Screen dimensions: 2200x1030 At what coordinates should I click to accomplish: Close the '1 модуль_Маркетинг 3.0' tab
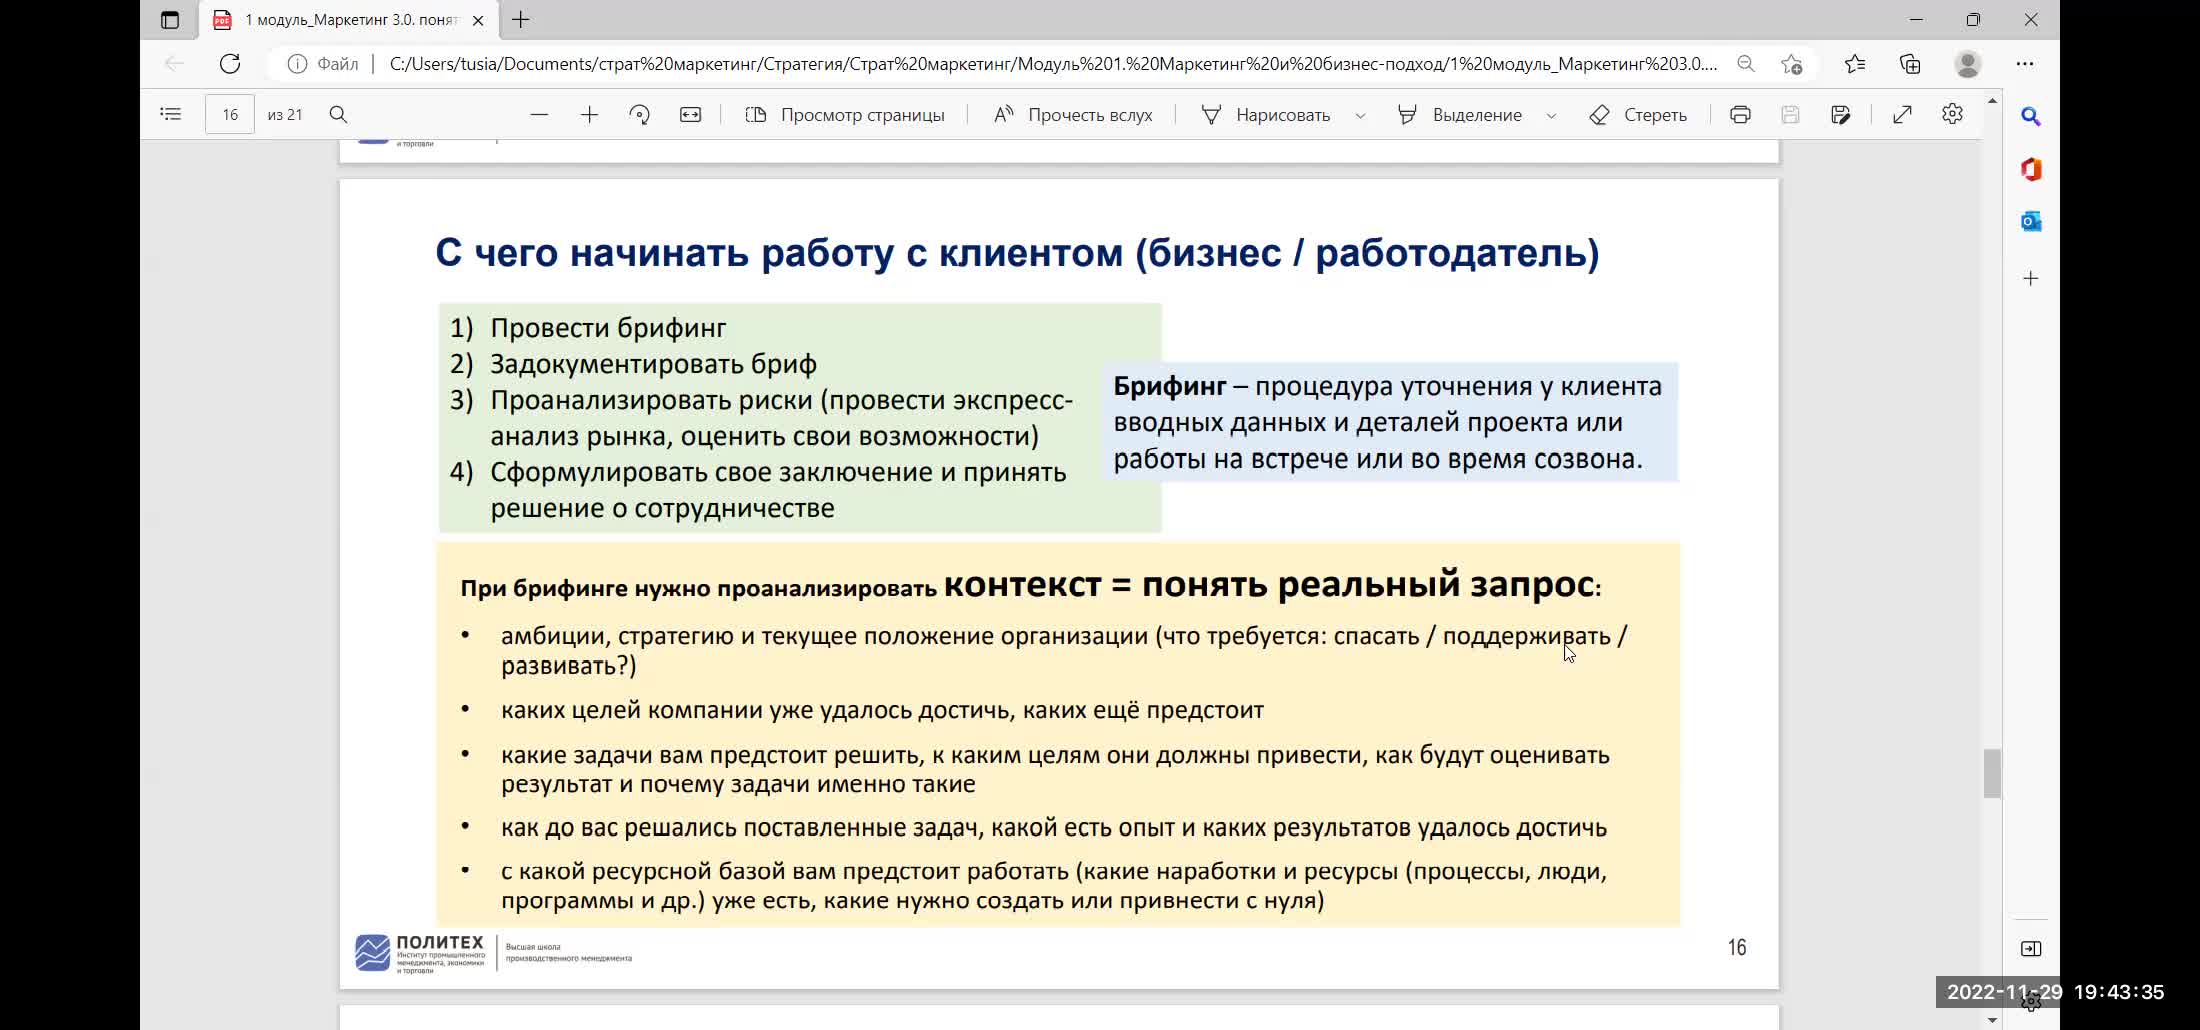coord(478,20)
